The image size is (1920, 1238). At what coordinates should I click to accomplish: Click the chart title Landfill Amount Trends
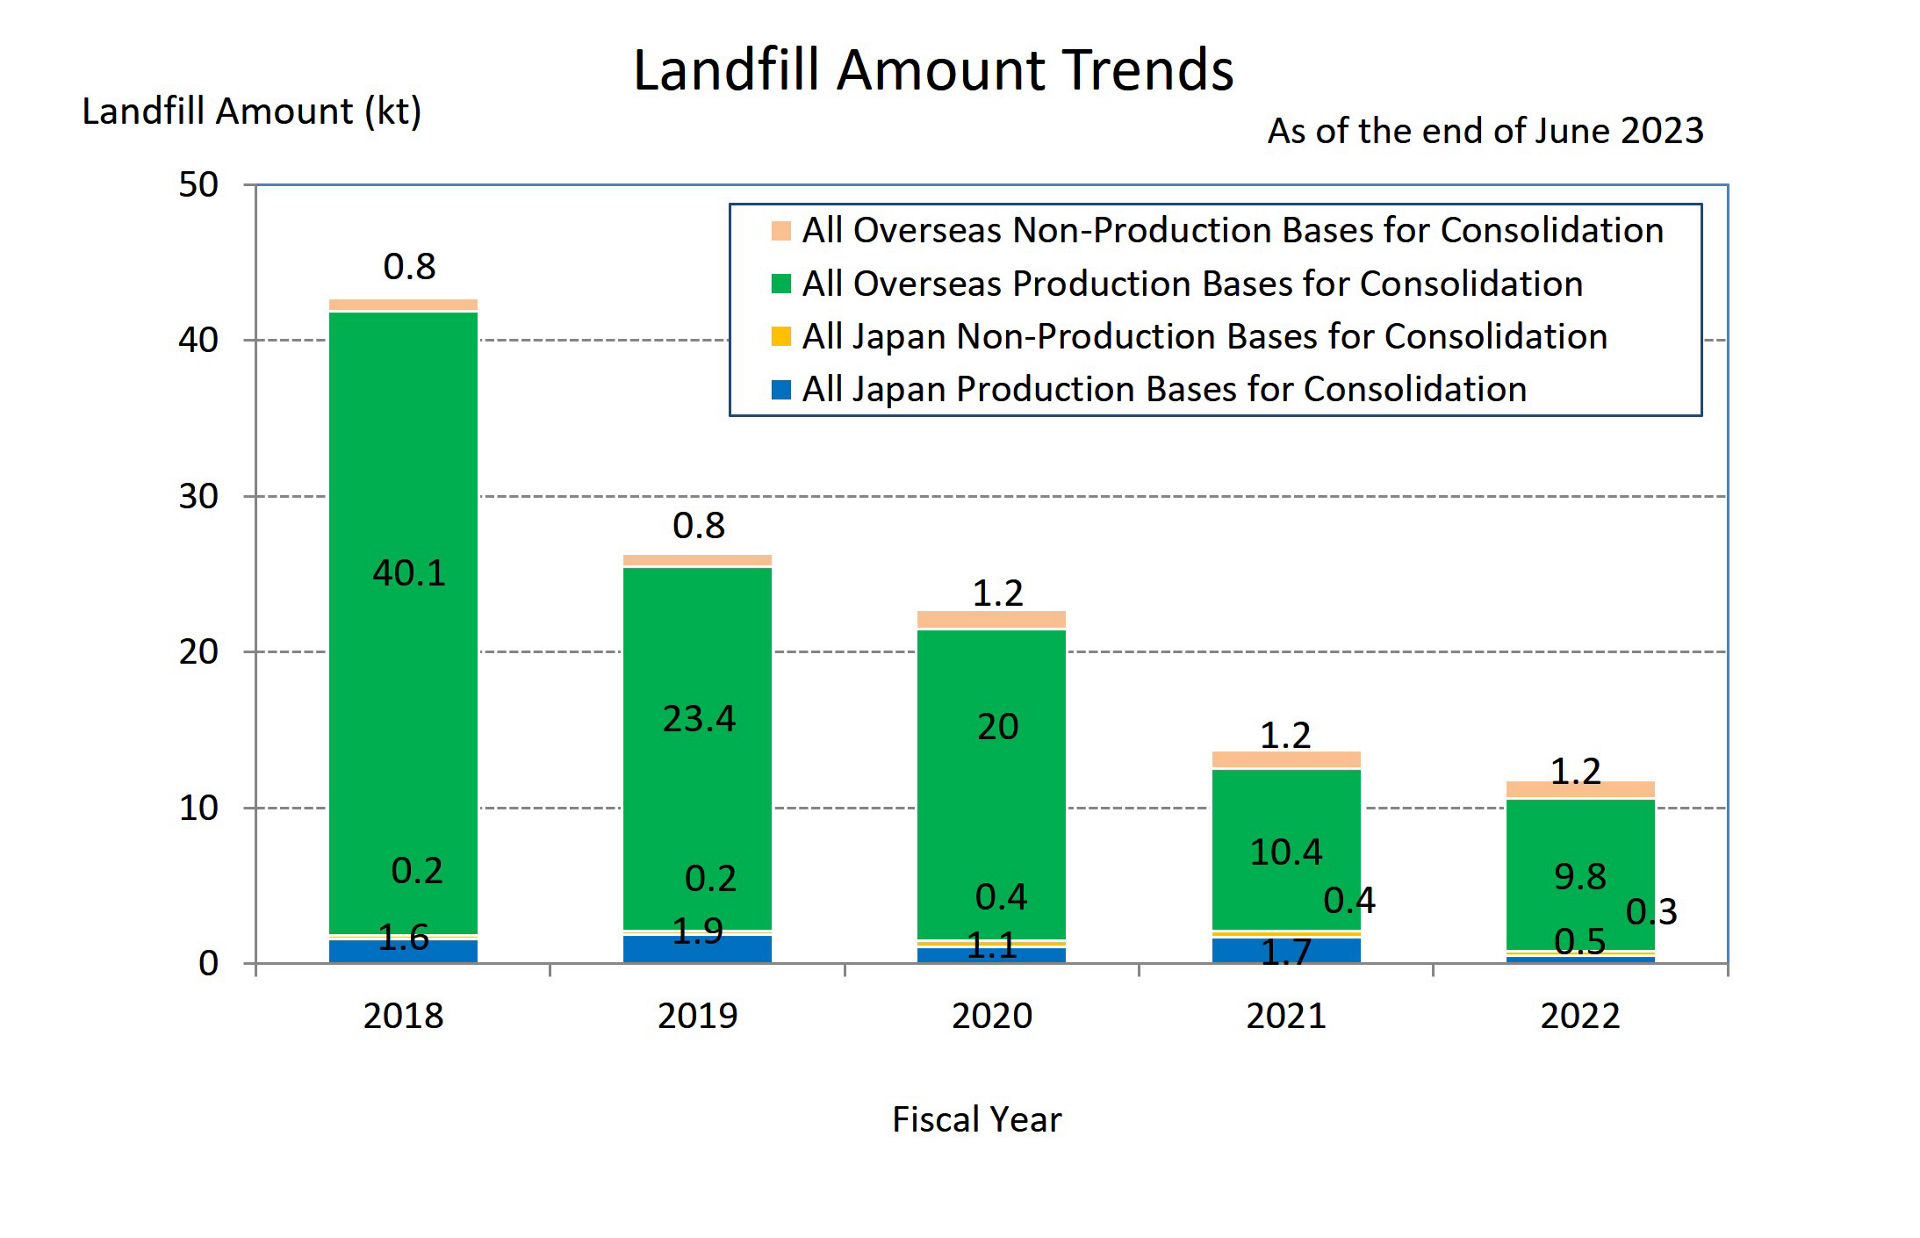(933, 70)
